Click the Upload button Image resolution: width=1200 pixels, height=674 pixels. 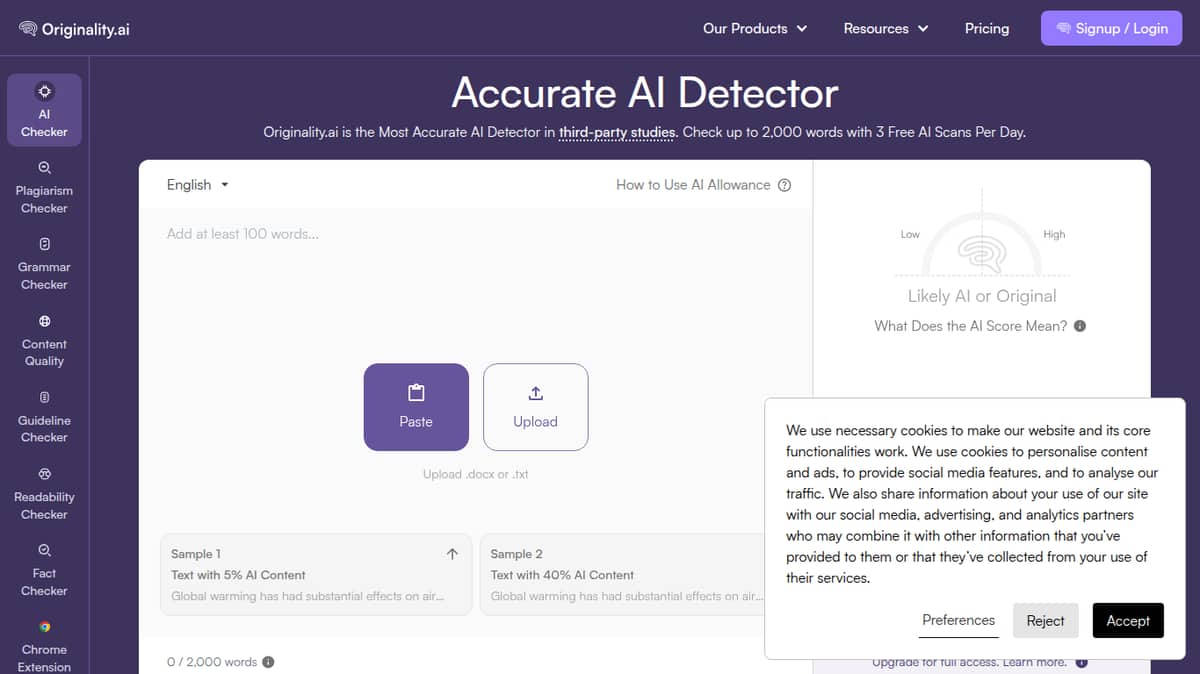pyautogui.click(x=535, y=407)
